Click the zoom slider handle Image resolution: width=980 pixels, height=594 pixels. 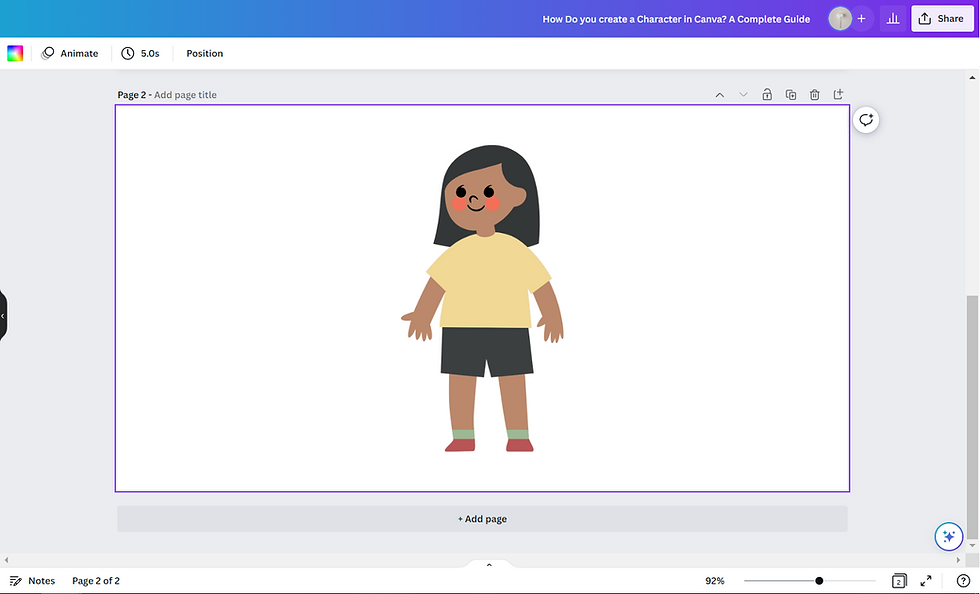pos(819,581)
